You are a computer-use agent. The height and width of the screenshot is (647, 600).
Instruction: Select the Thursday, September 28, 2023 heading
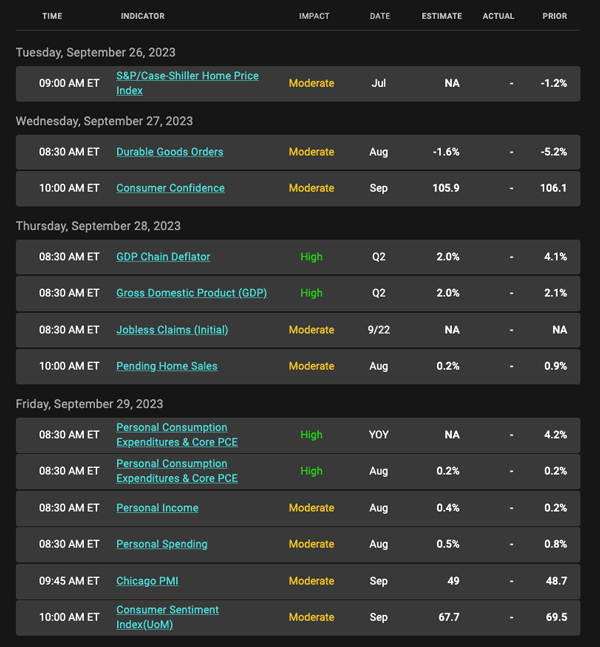pyautogui.click(x=98, y=226)
